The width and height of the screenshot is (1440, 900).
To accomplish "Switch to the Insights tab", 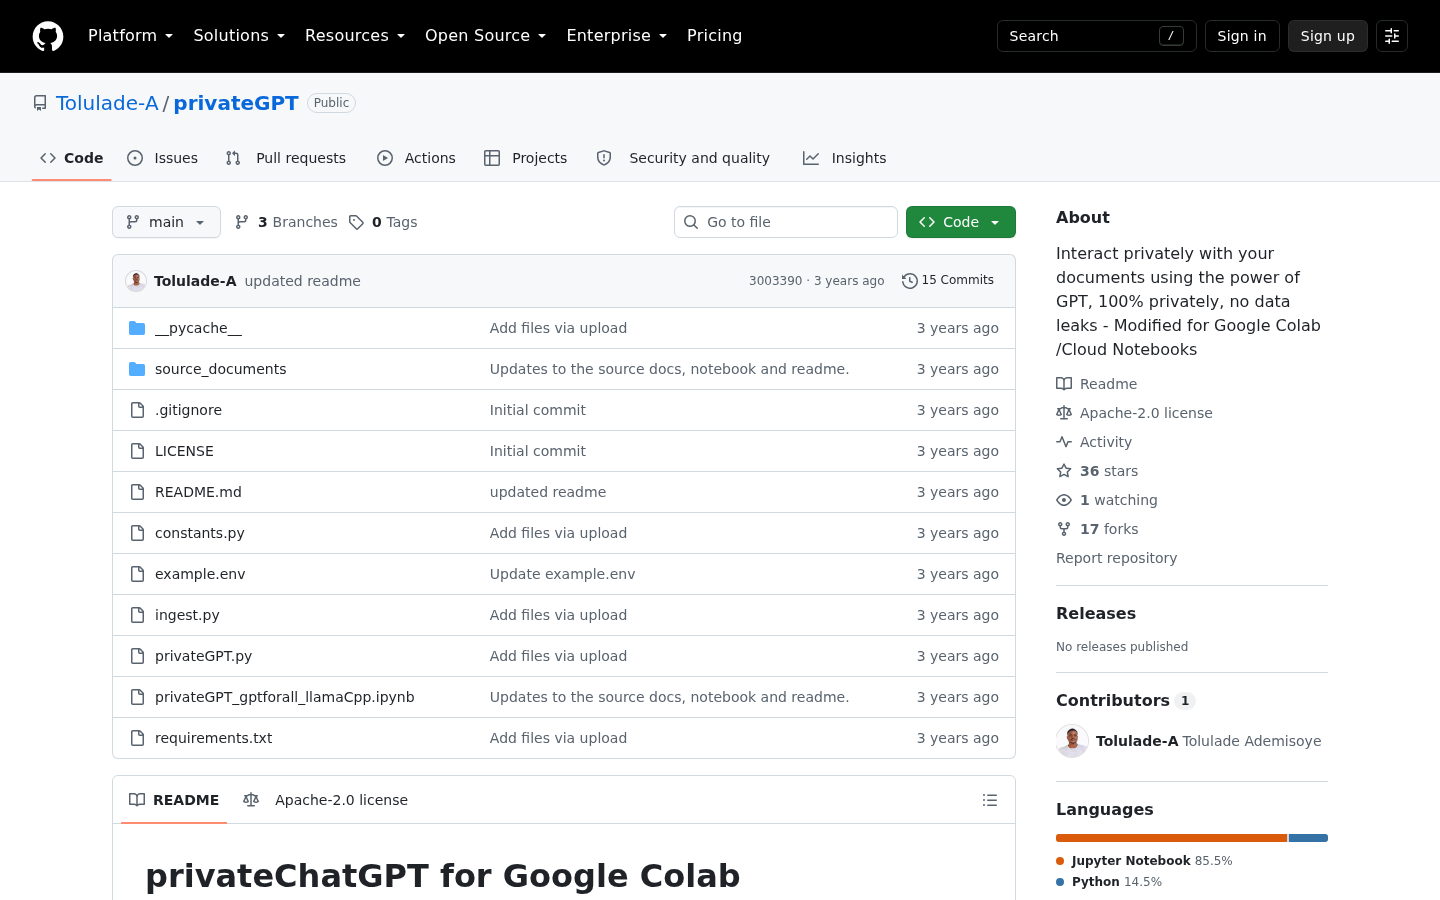I will [845, 158].
